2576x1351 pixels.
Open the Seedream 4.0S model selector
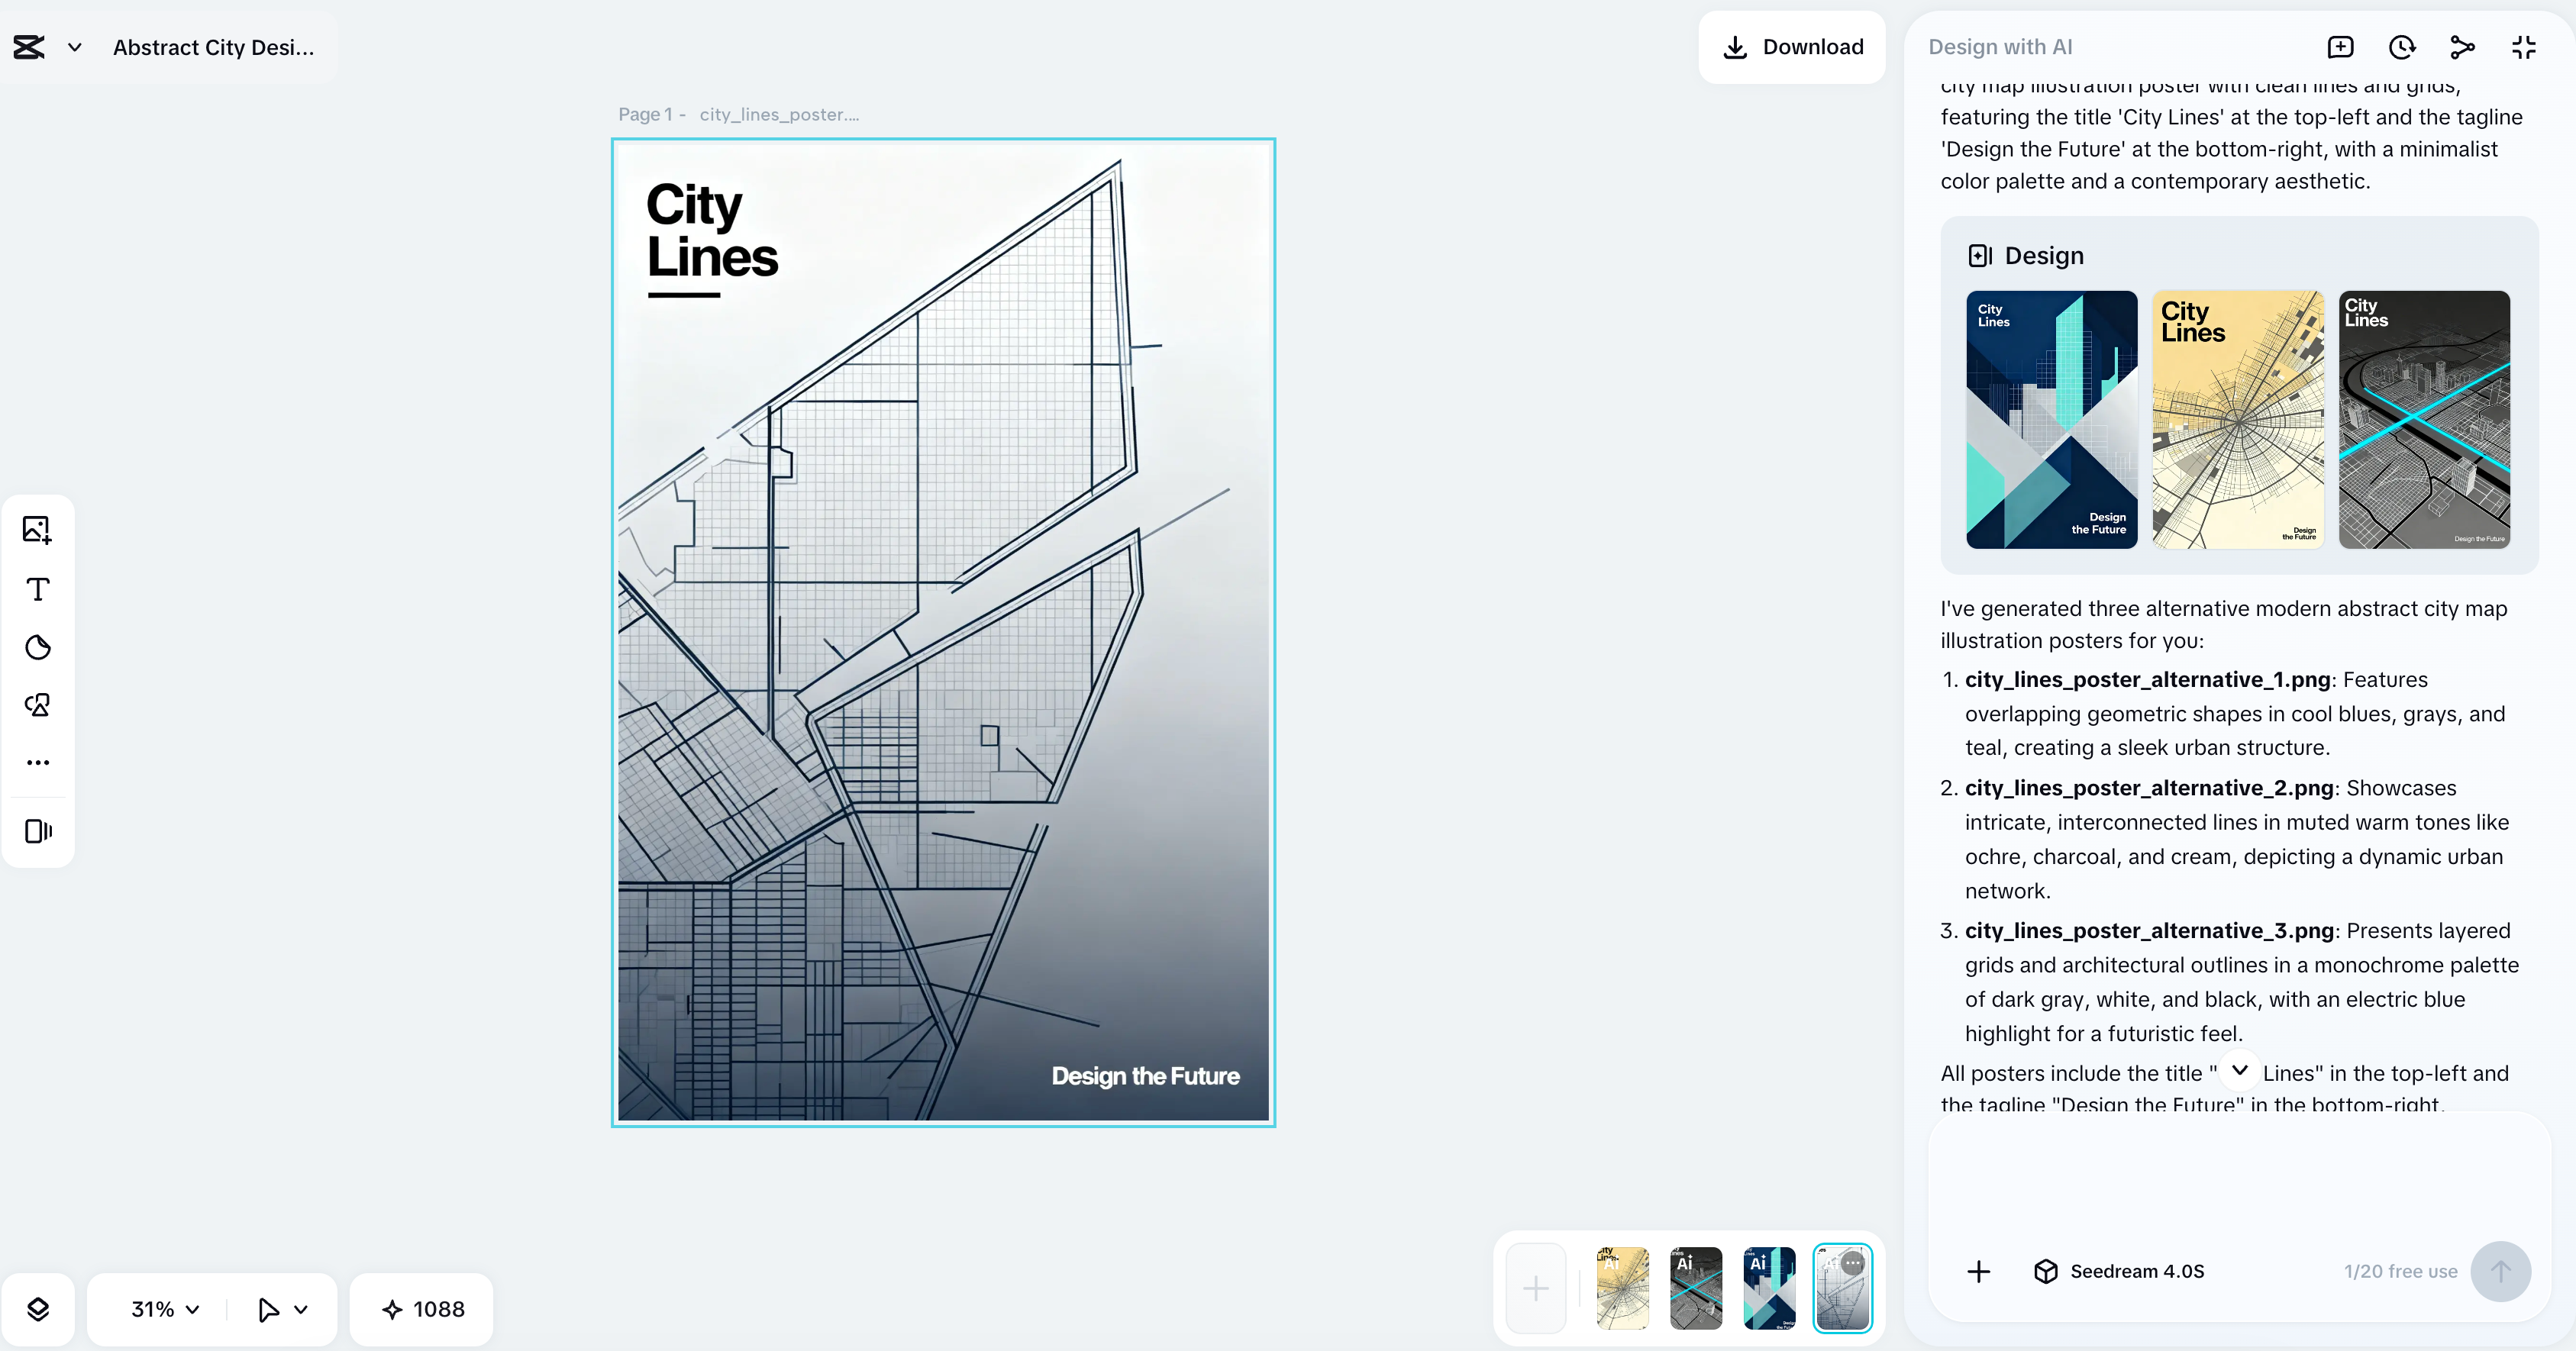click(x=2119, y=1271)
